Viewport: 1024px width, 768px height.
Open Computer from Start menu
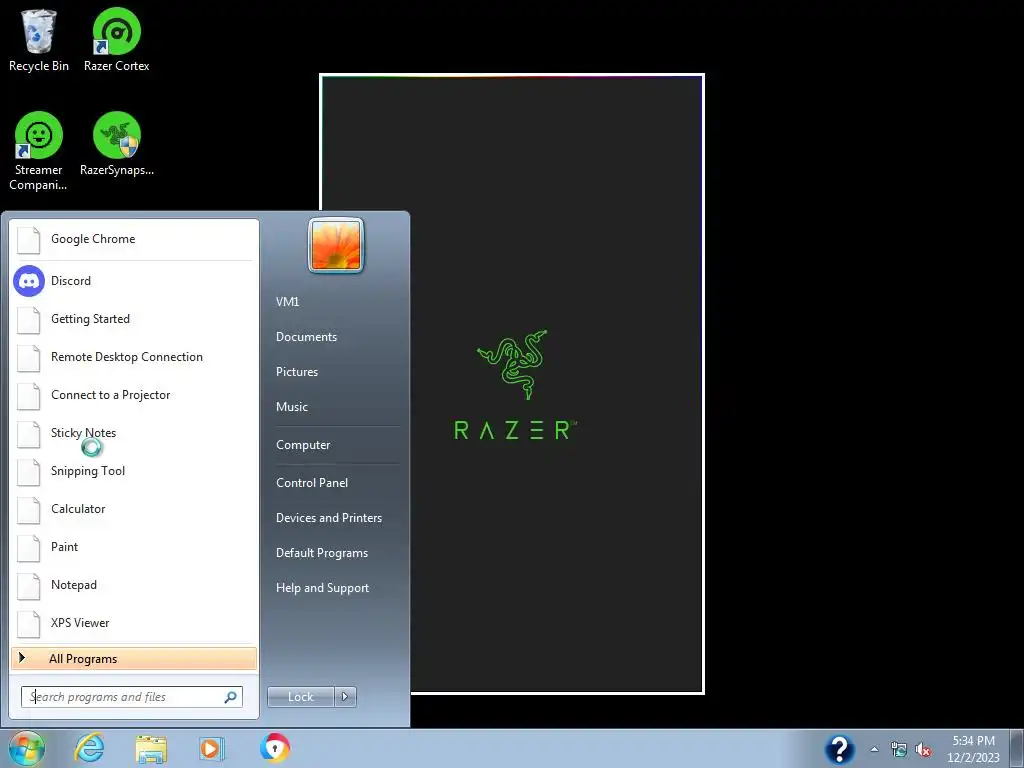[303, 445]
